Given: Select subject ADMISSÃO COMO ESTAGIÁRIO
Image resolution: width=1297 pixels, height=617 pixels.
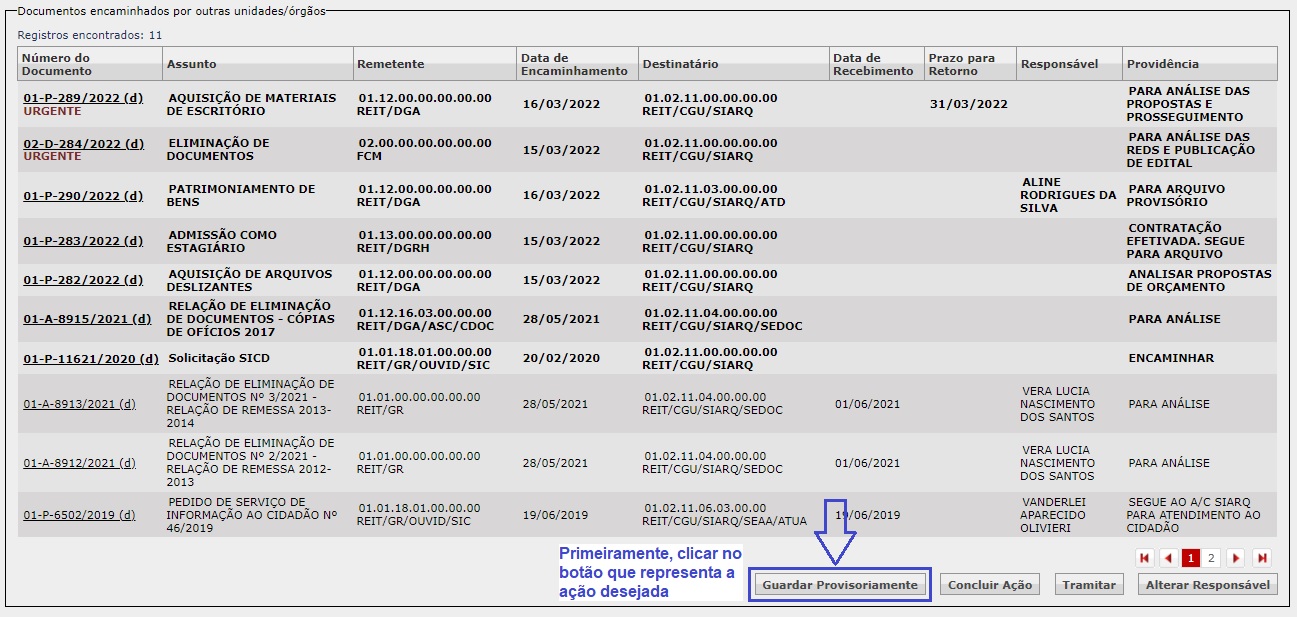Looking at the screenshot, I should pos(222,241).
